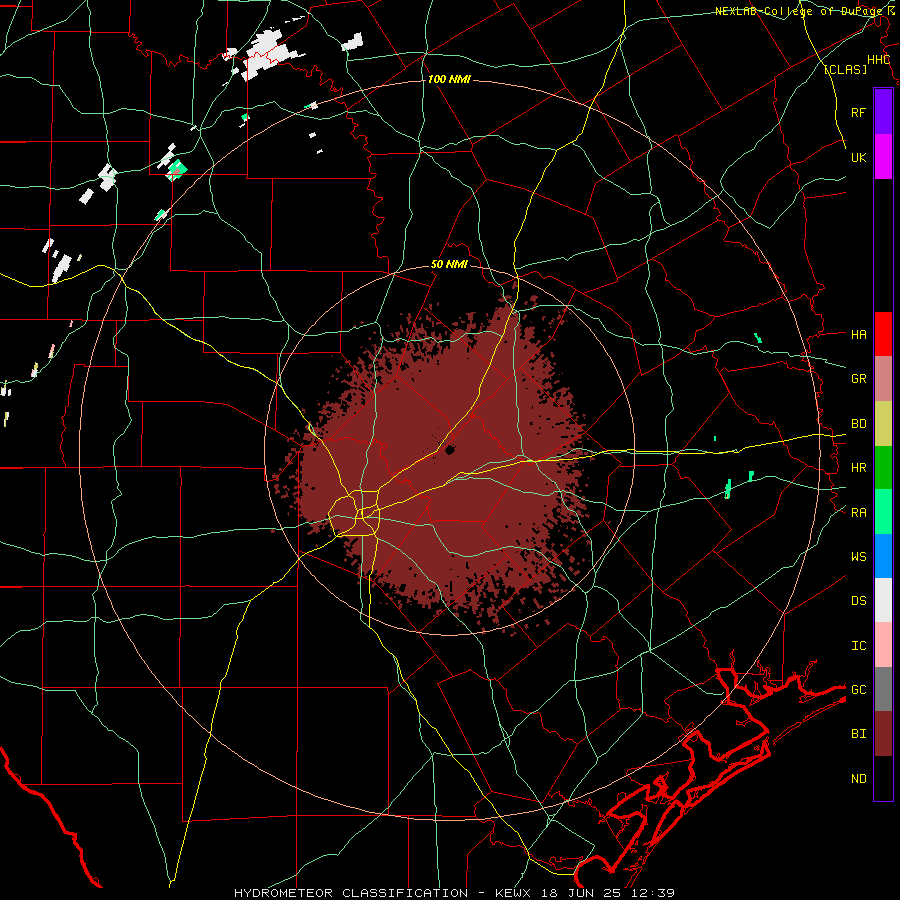
Task: Select the dusty-pink GR legend swatch
Action: 883,379
